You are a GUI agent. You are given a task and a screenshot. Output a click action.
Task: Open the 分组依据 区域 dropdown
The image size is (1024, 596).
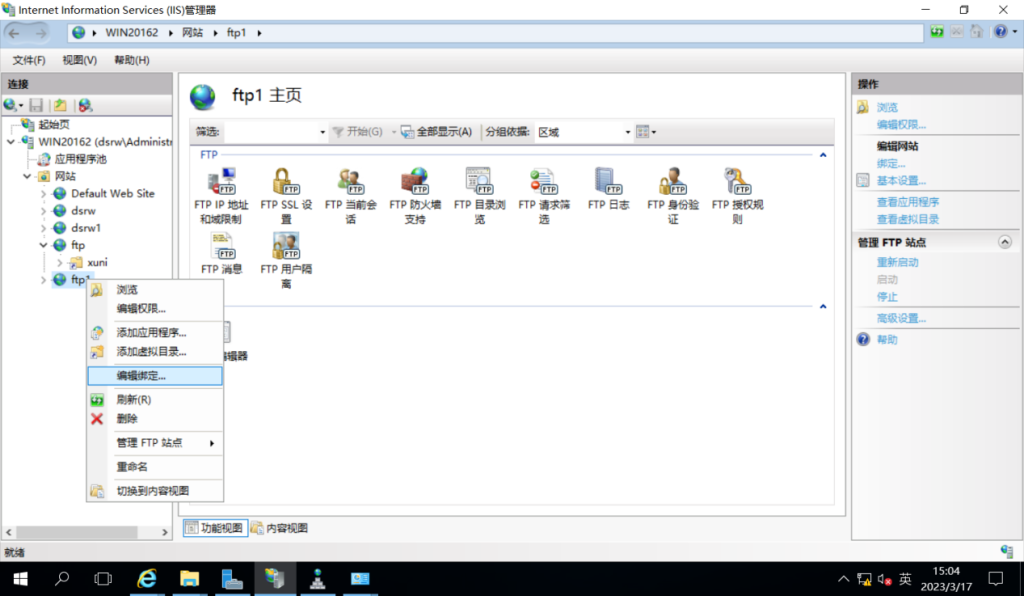point(583,132)
